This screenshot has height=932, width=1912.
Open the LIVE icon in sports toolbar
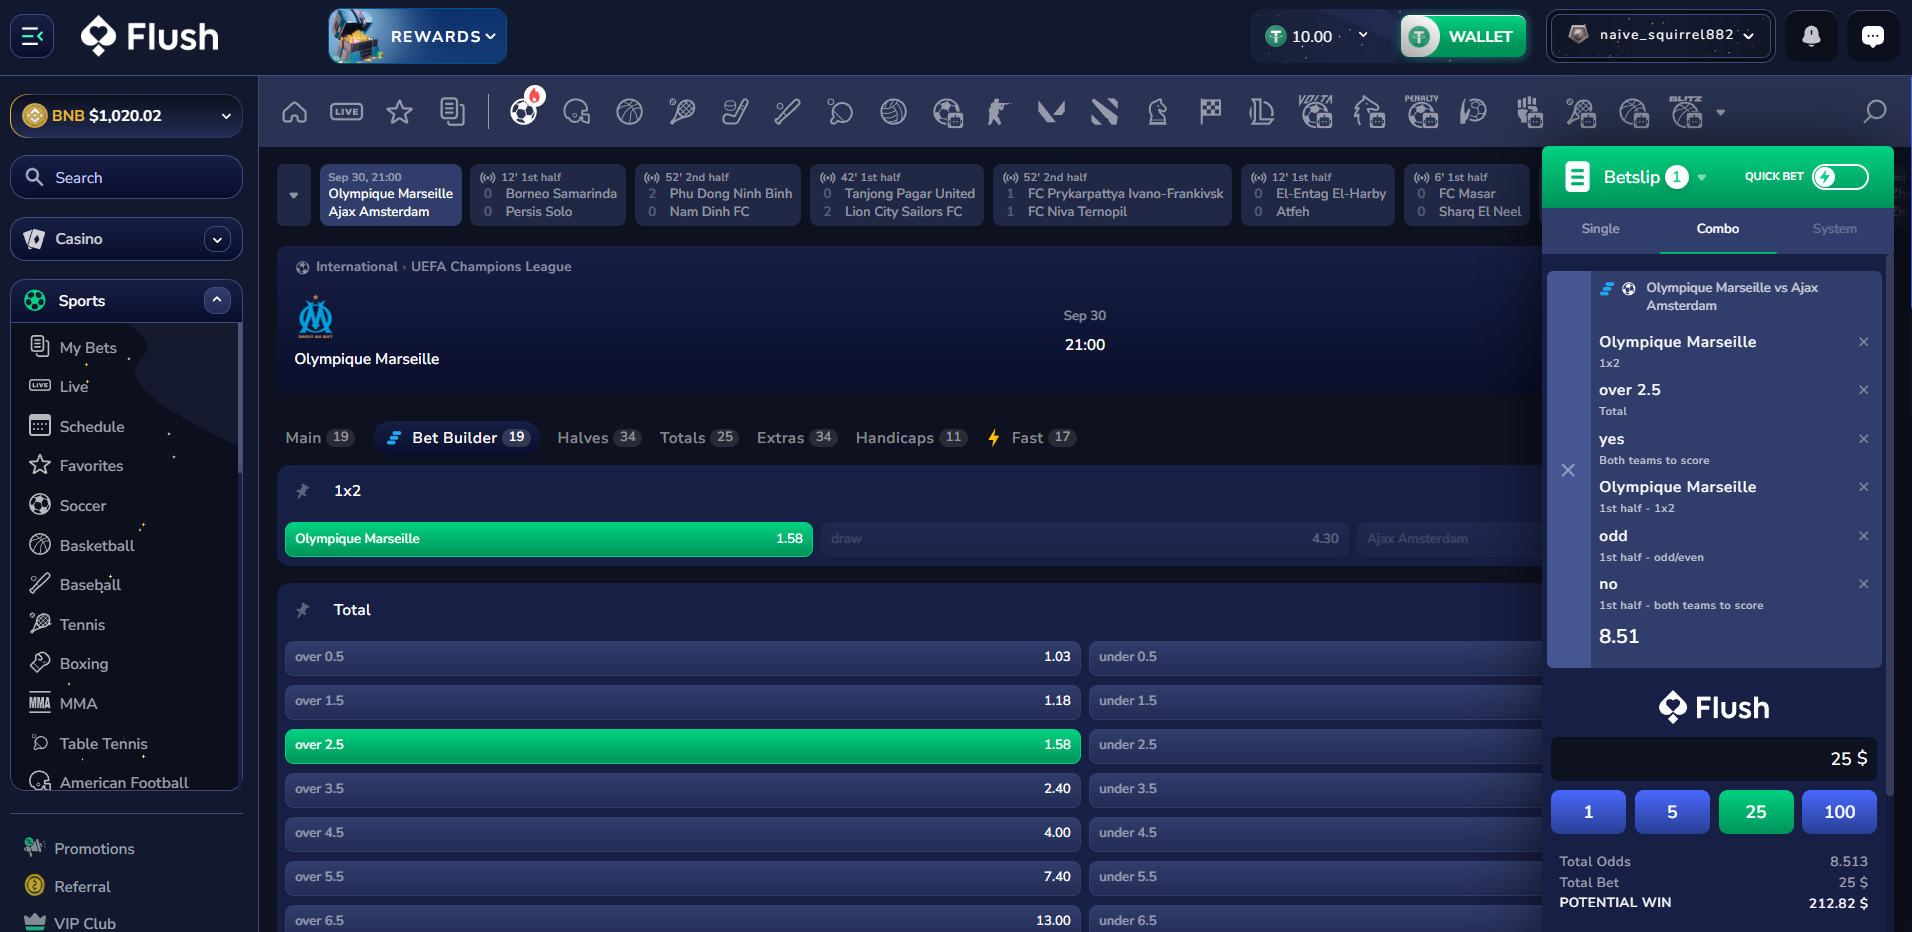tap(347, 112)
